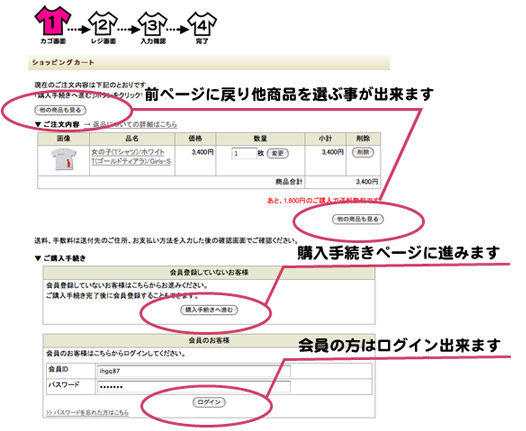Open the return policy details link

[135, 124]
